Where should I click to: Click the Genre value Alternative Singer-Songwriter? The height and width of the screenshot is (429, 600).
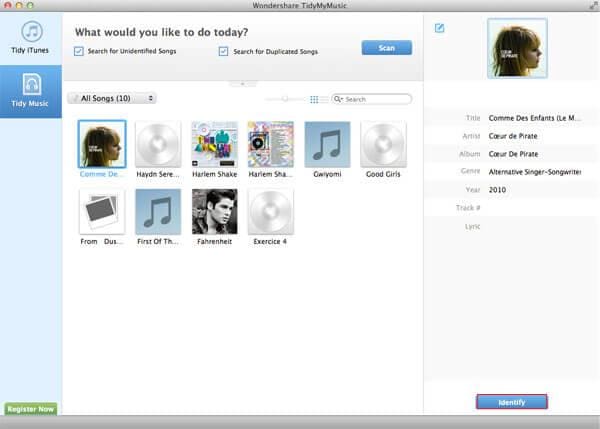point(535,172)
